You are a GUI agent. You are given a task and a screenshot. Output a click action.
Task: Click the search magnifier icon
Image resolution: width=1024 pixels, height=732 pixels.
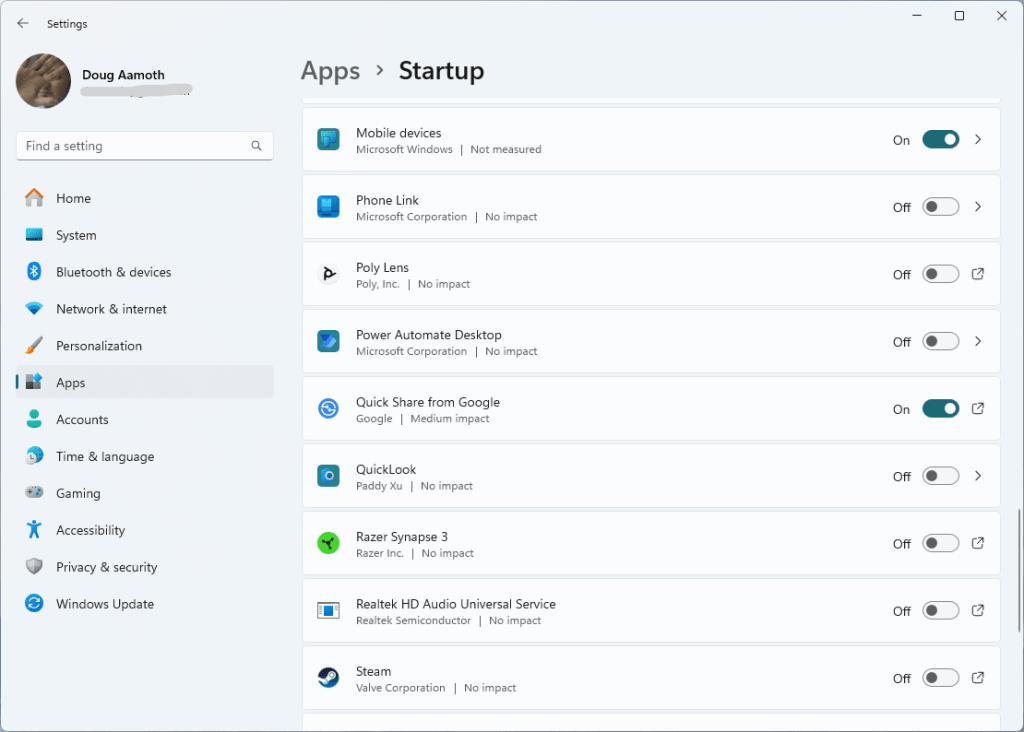pyautogui.click(x=257, y=146)
